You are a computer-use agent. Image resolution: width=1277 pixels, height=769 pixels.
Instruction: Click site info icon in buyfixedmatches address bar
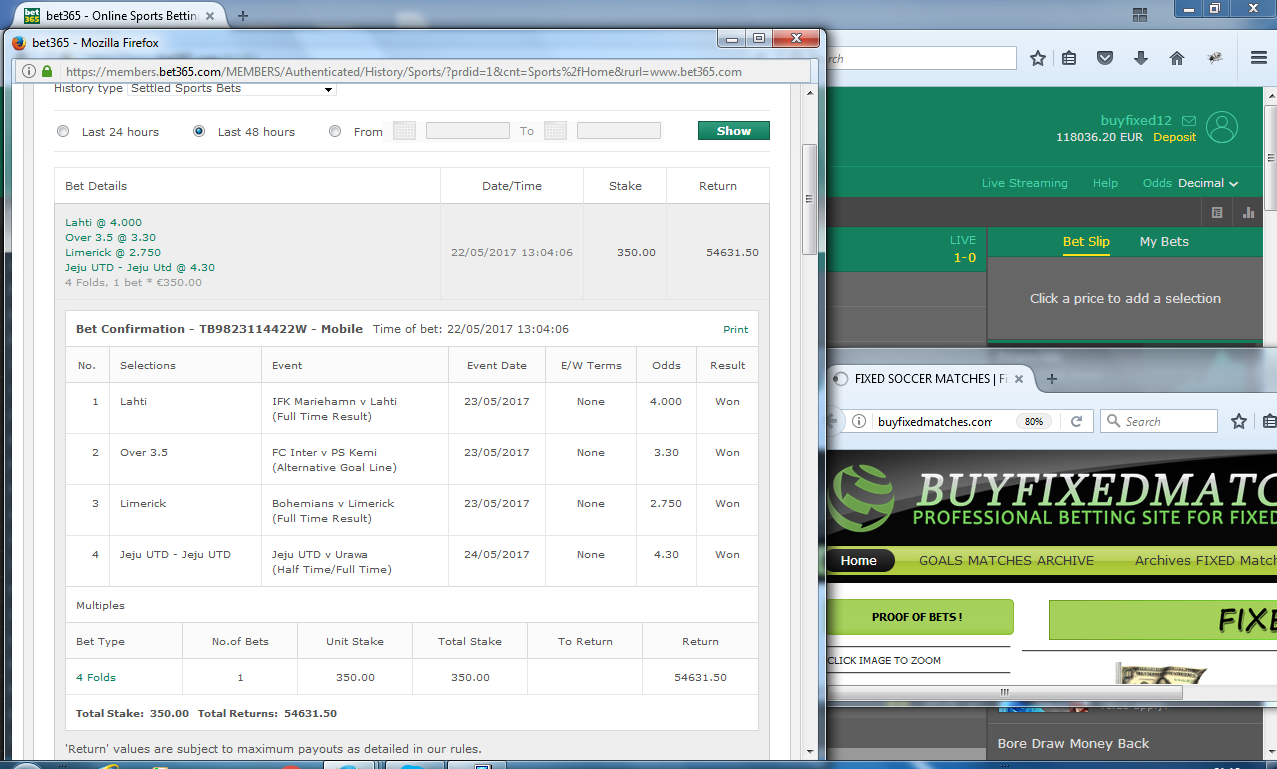(x=861, y=421)
